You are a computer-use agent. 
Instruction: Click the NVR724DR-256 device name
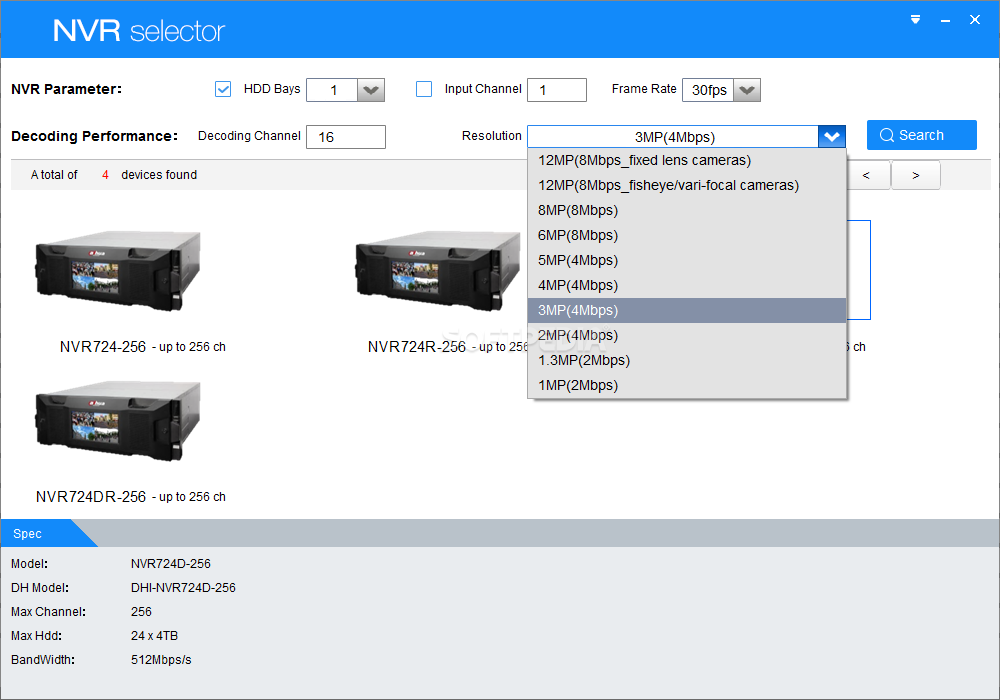pyautogui.click(x=91, y=497)
